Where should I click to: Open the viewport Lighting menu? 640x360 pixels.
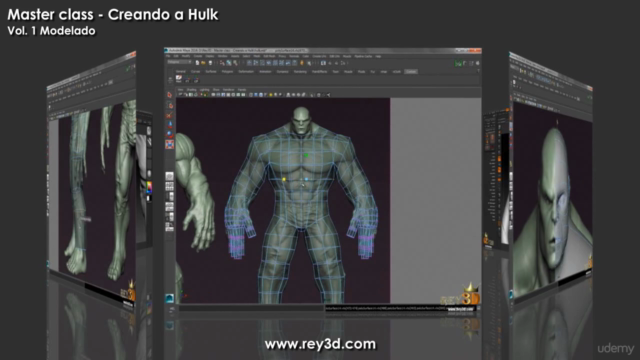pos(204,90)
